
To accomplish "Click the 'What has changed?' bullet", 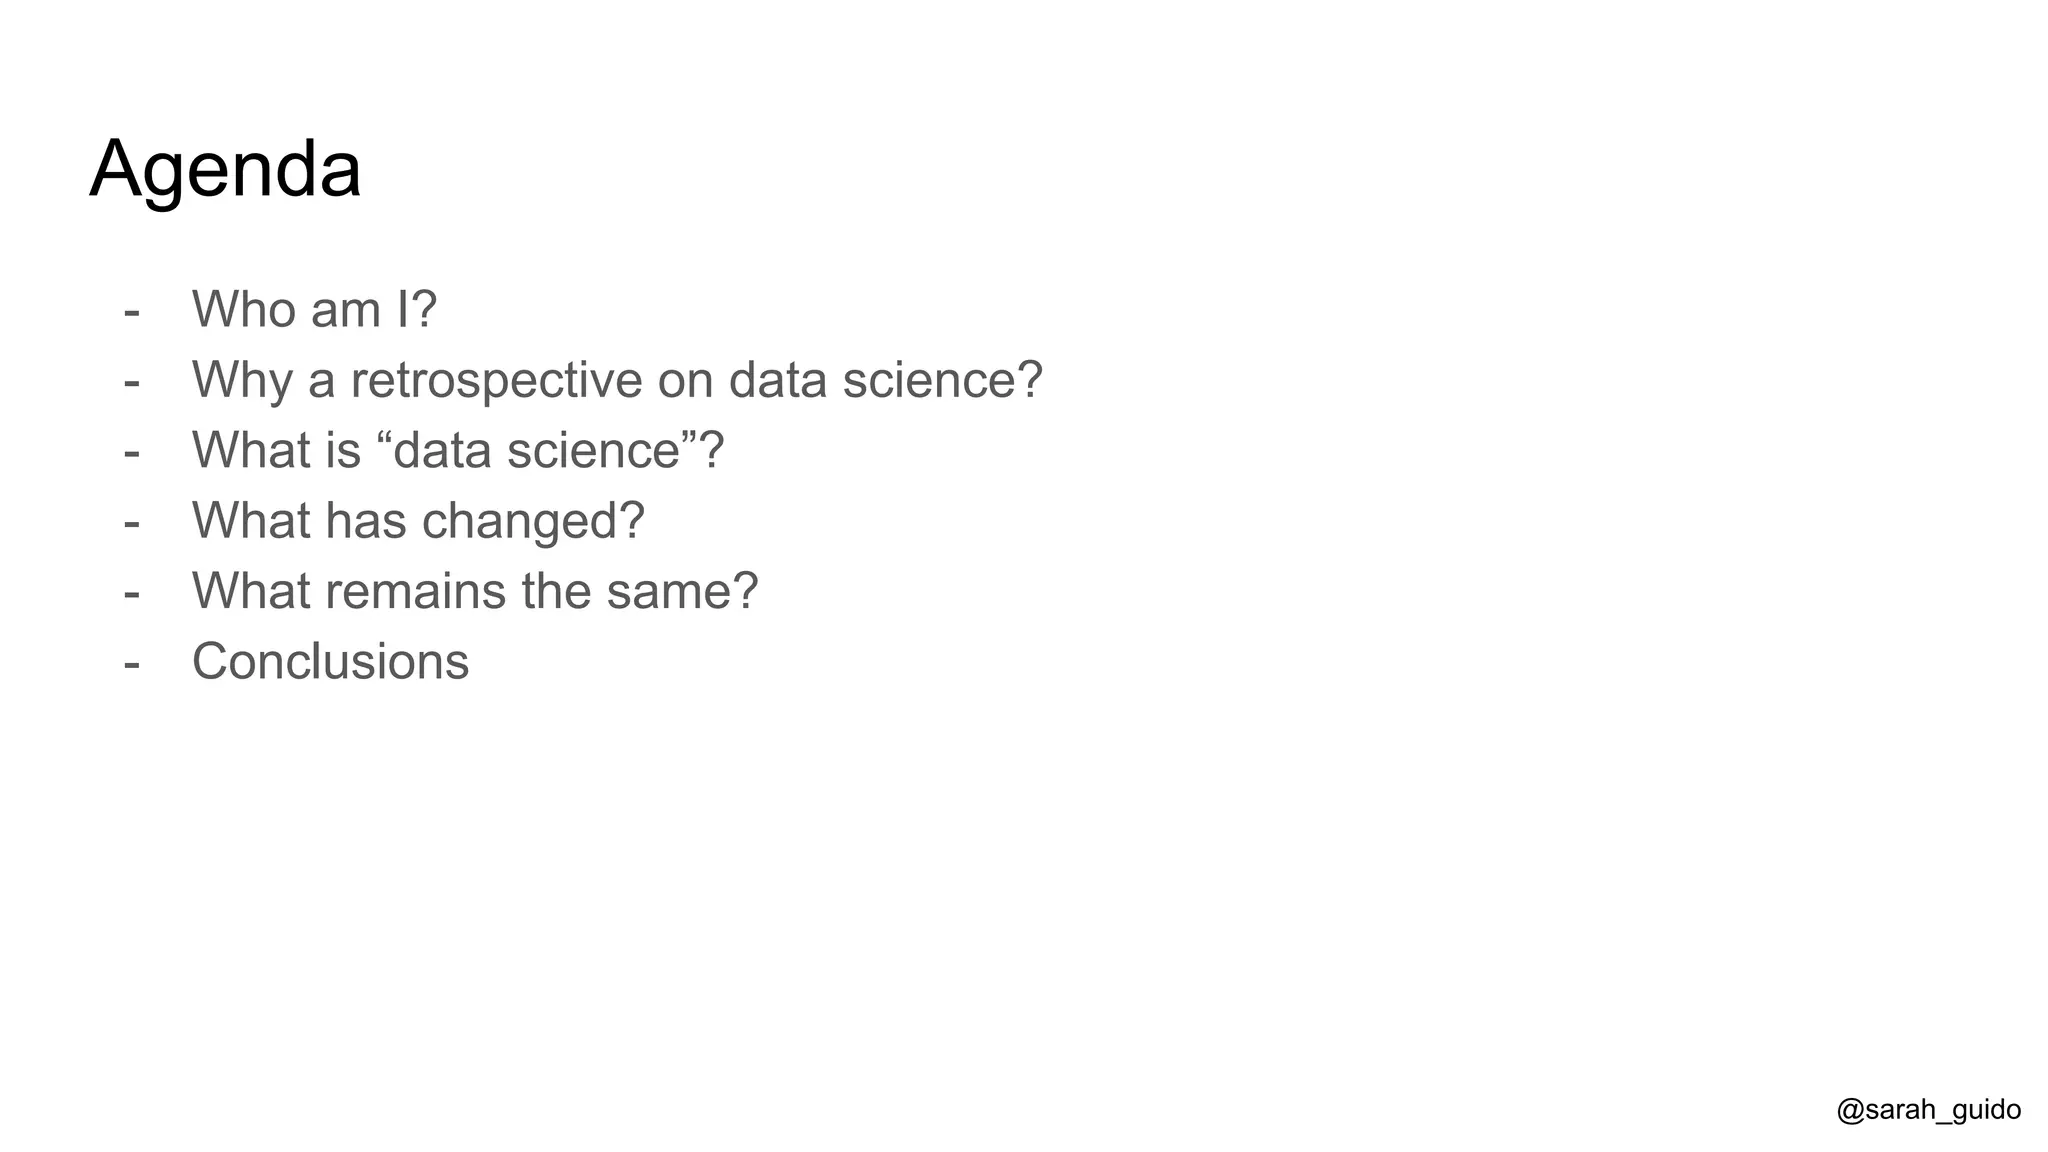I will [418, 521].
